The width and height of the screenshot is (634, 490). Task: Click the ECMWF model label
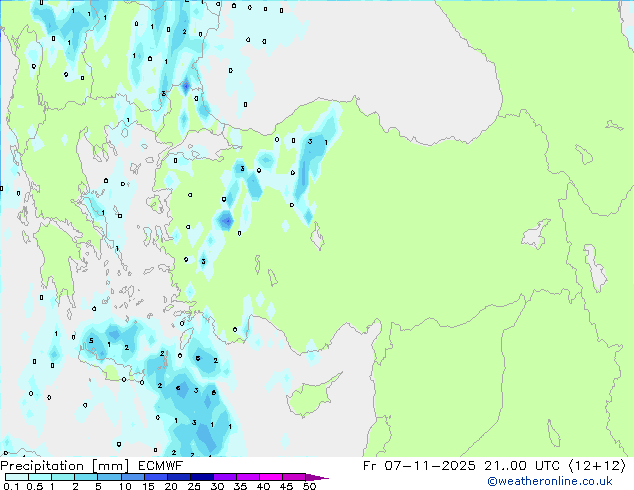tap(160, 466)
